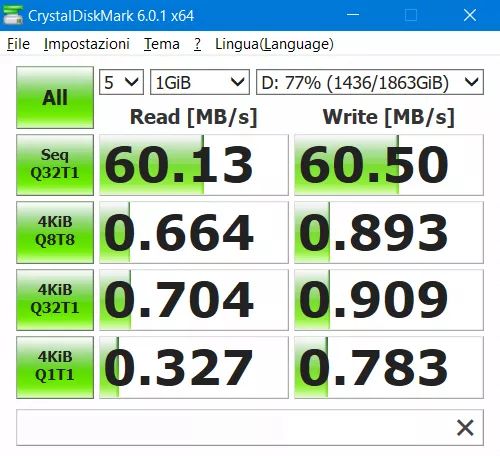This screenshot has height=456, width=500.
Task: Start the 4KiB Q8T8 test
Action: click(55, 232)
